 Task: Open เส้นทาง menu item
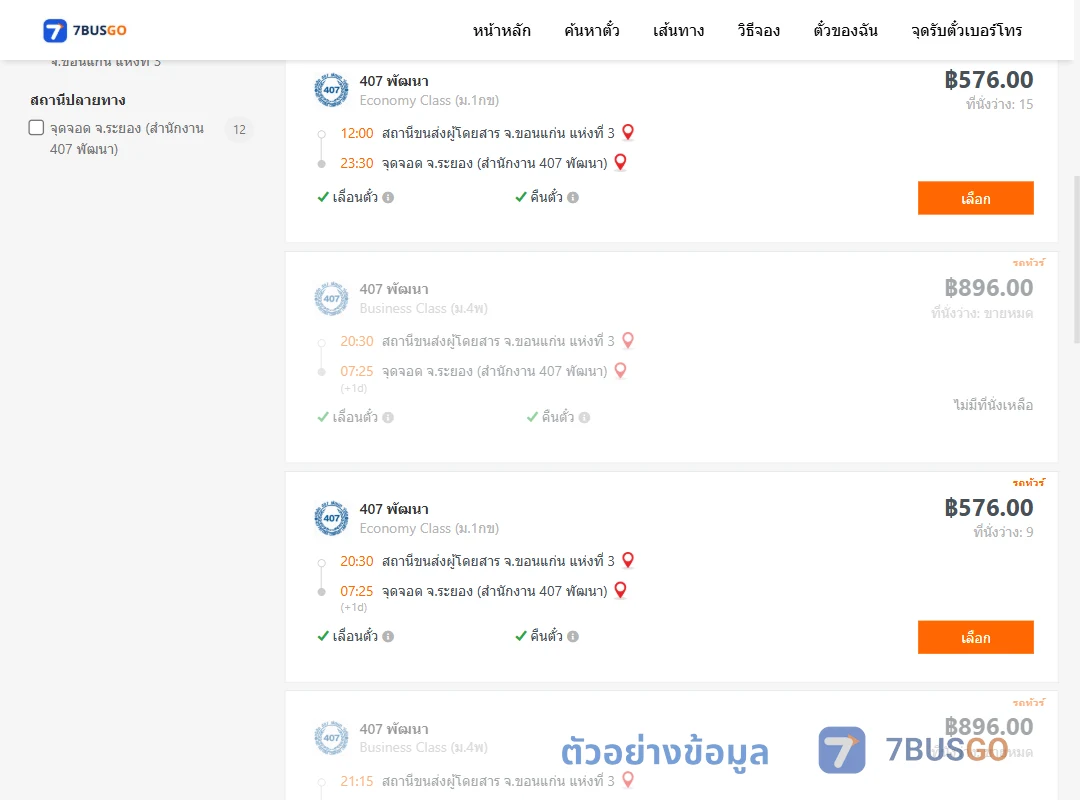678,30
